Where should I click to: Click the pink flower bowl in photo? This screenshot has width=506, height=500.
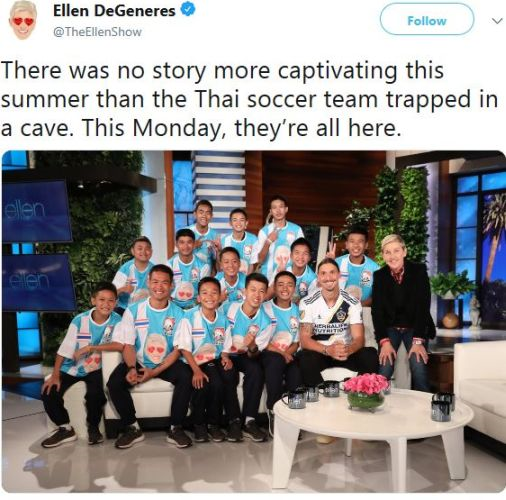click(x=366, y=391)
